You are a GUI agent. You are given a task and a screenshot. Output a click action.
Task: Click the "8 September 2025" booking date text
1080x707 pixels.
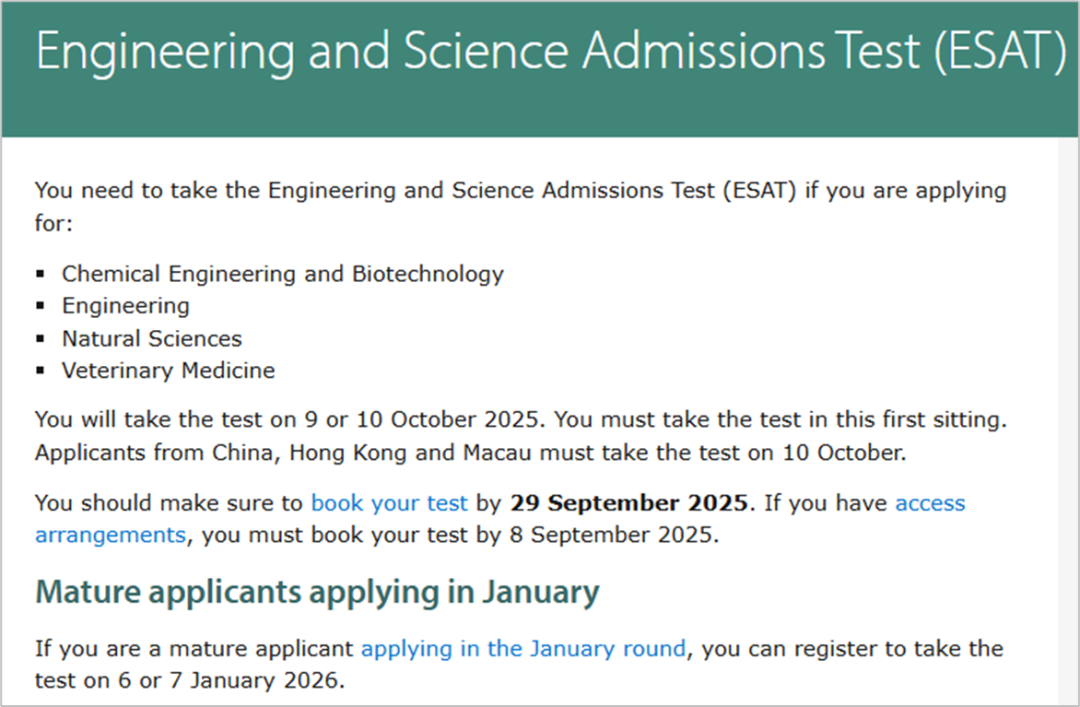click(625, 534)
